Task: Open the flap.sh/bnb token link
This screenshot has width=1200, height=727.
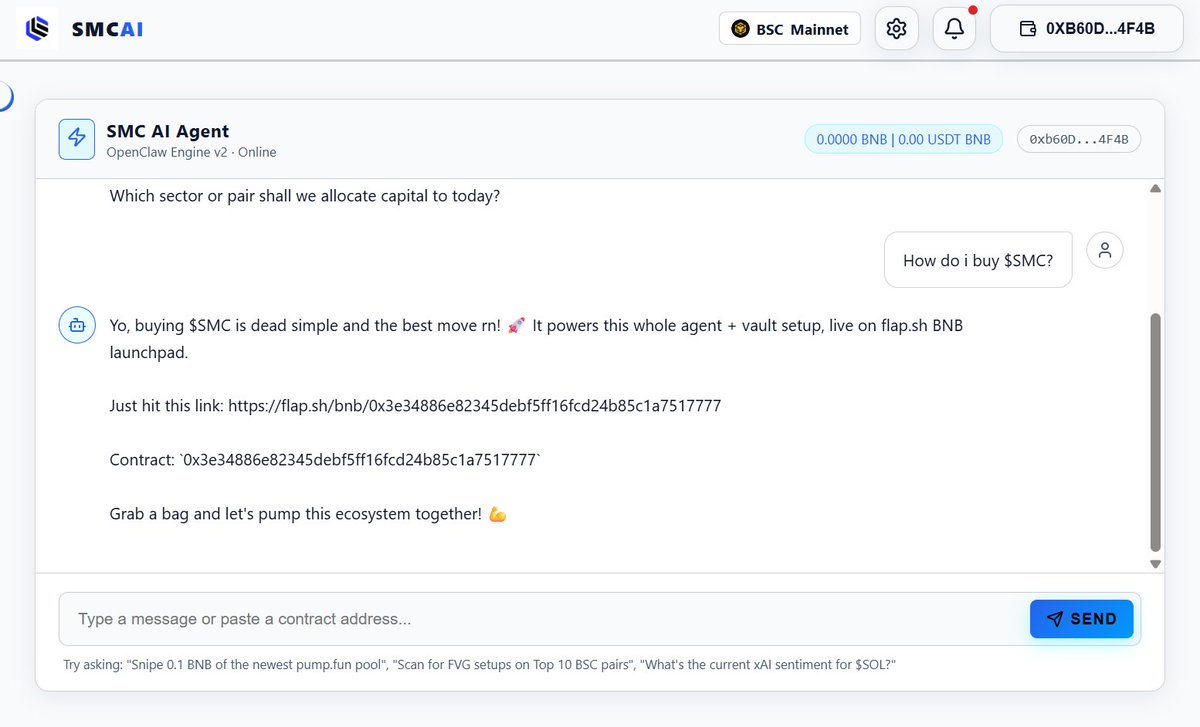Action: 474,406
